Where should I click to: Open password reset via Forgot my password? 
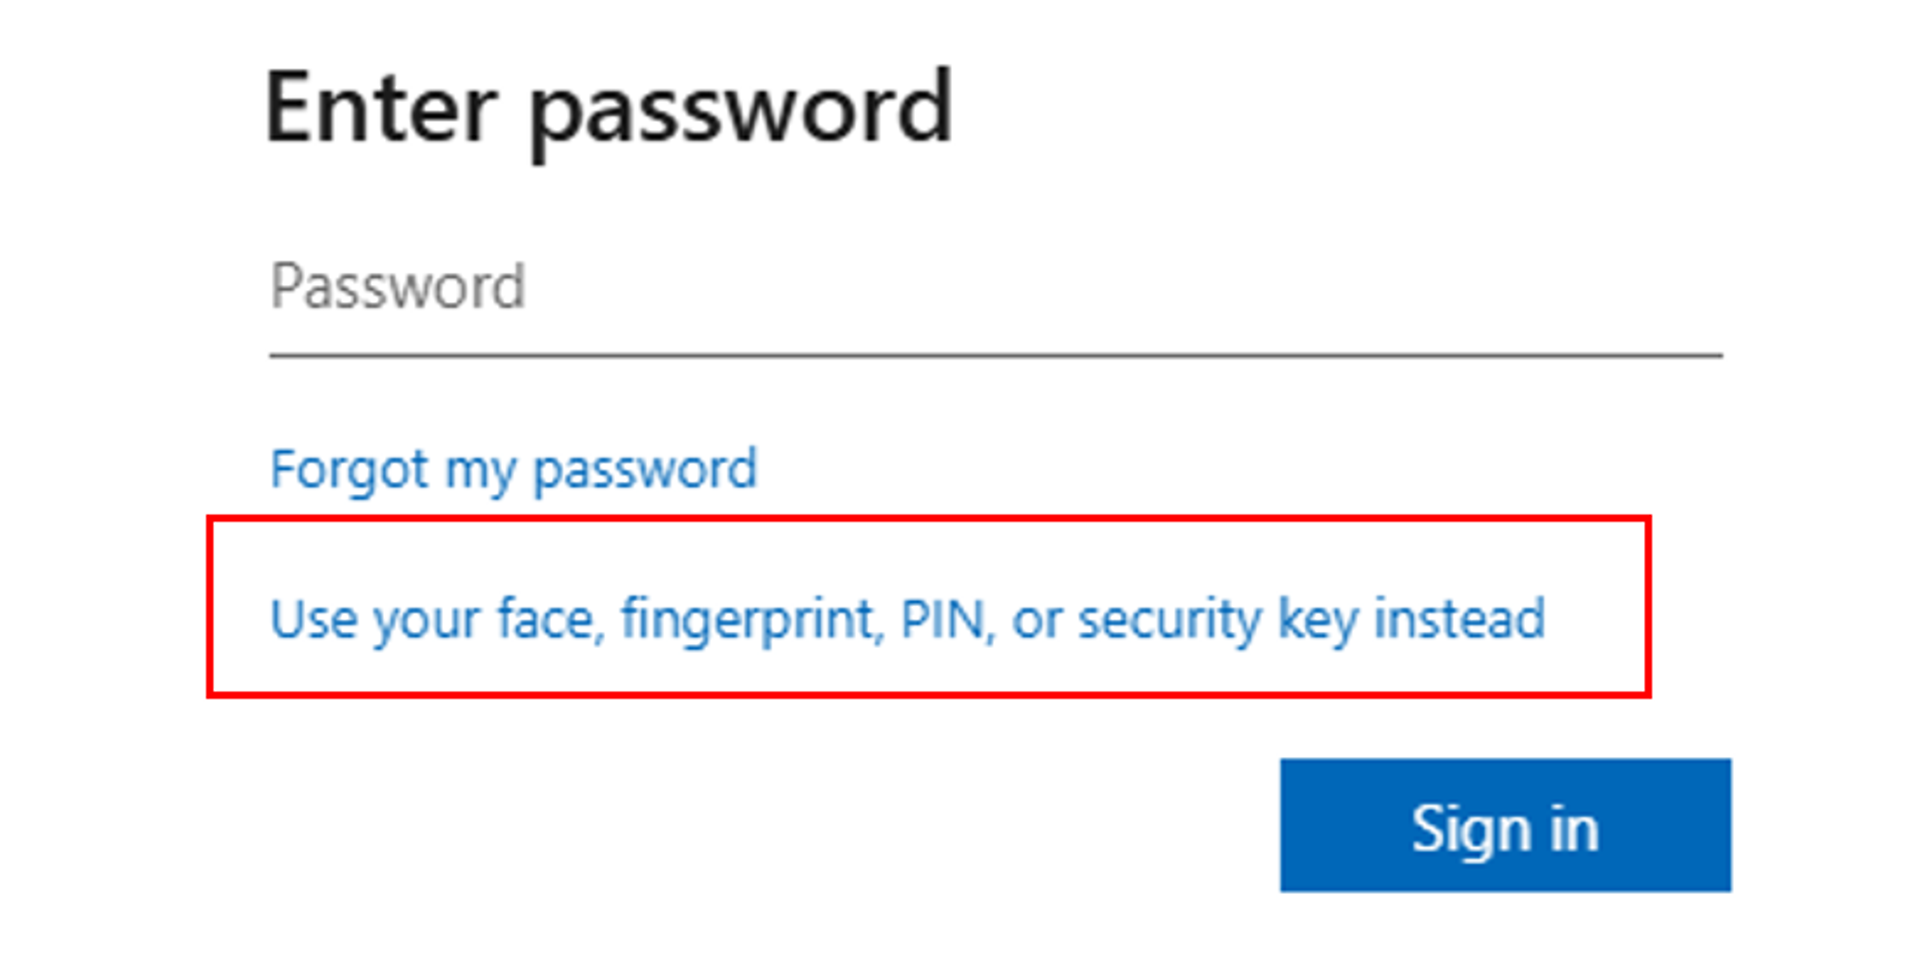click(x=512, y=468)
